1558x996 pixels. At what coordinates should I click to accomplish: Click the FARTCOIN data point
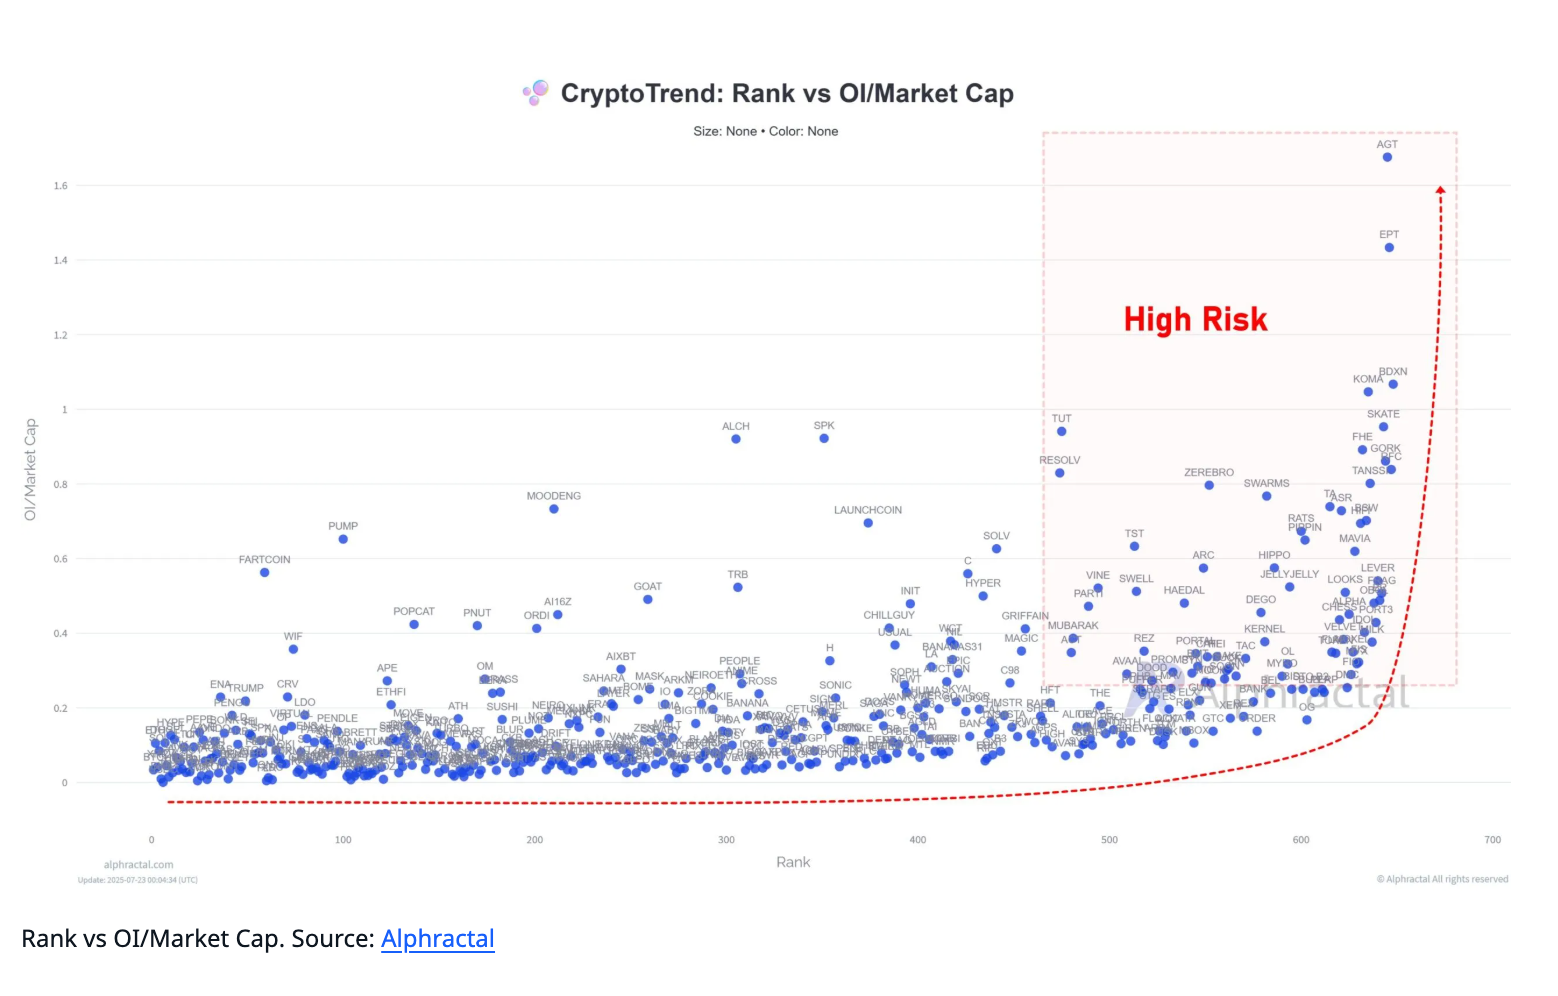coord(264,572)
